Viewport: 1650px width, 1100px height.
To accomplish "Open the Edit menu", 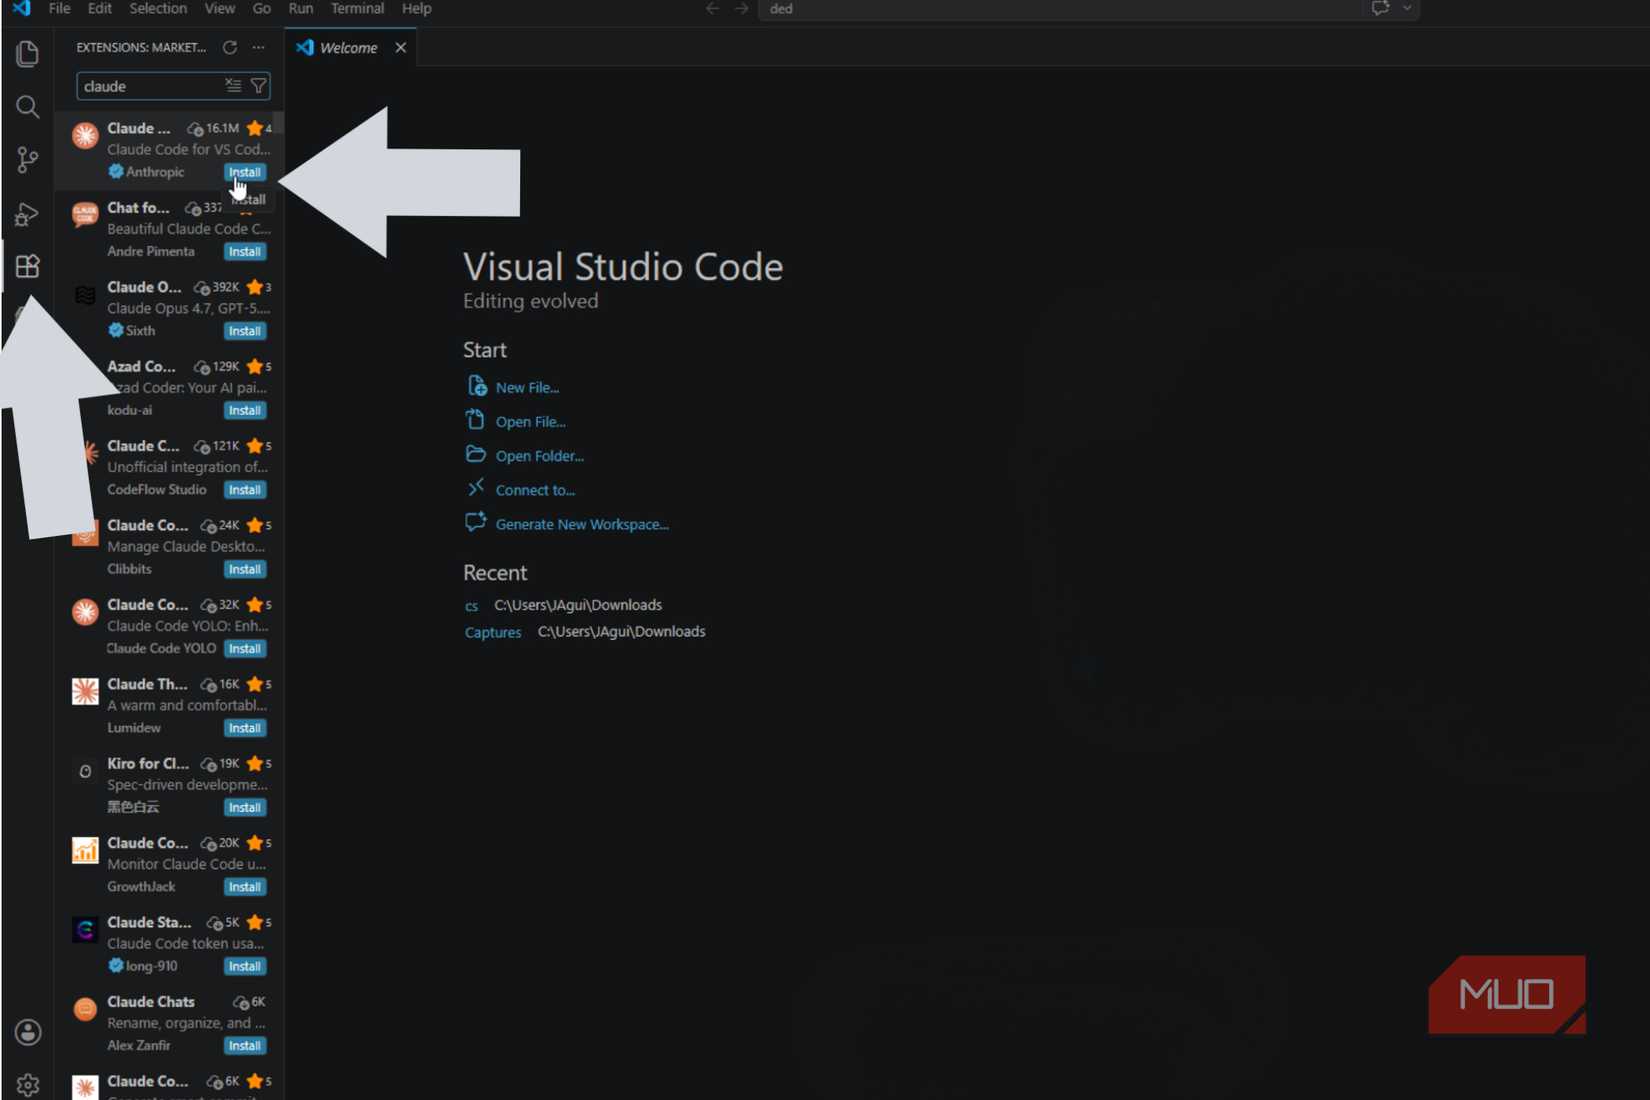I will (x=100, y=8).
